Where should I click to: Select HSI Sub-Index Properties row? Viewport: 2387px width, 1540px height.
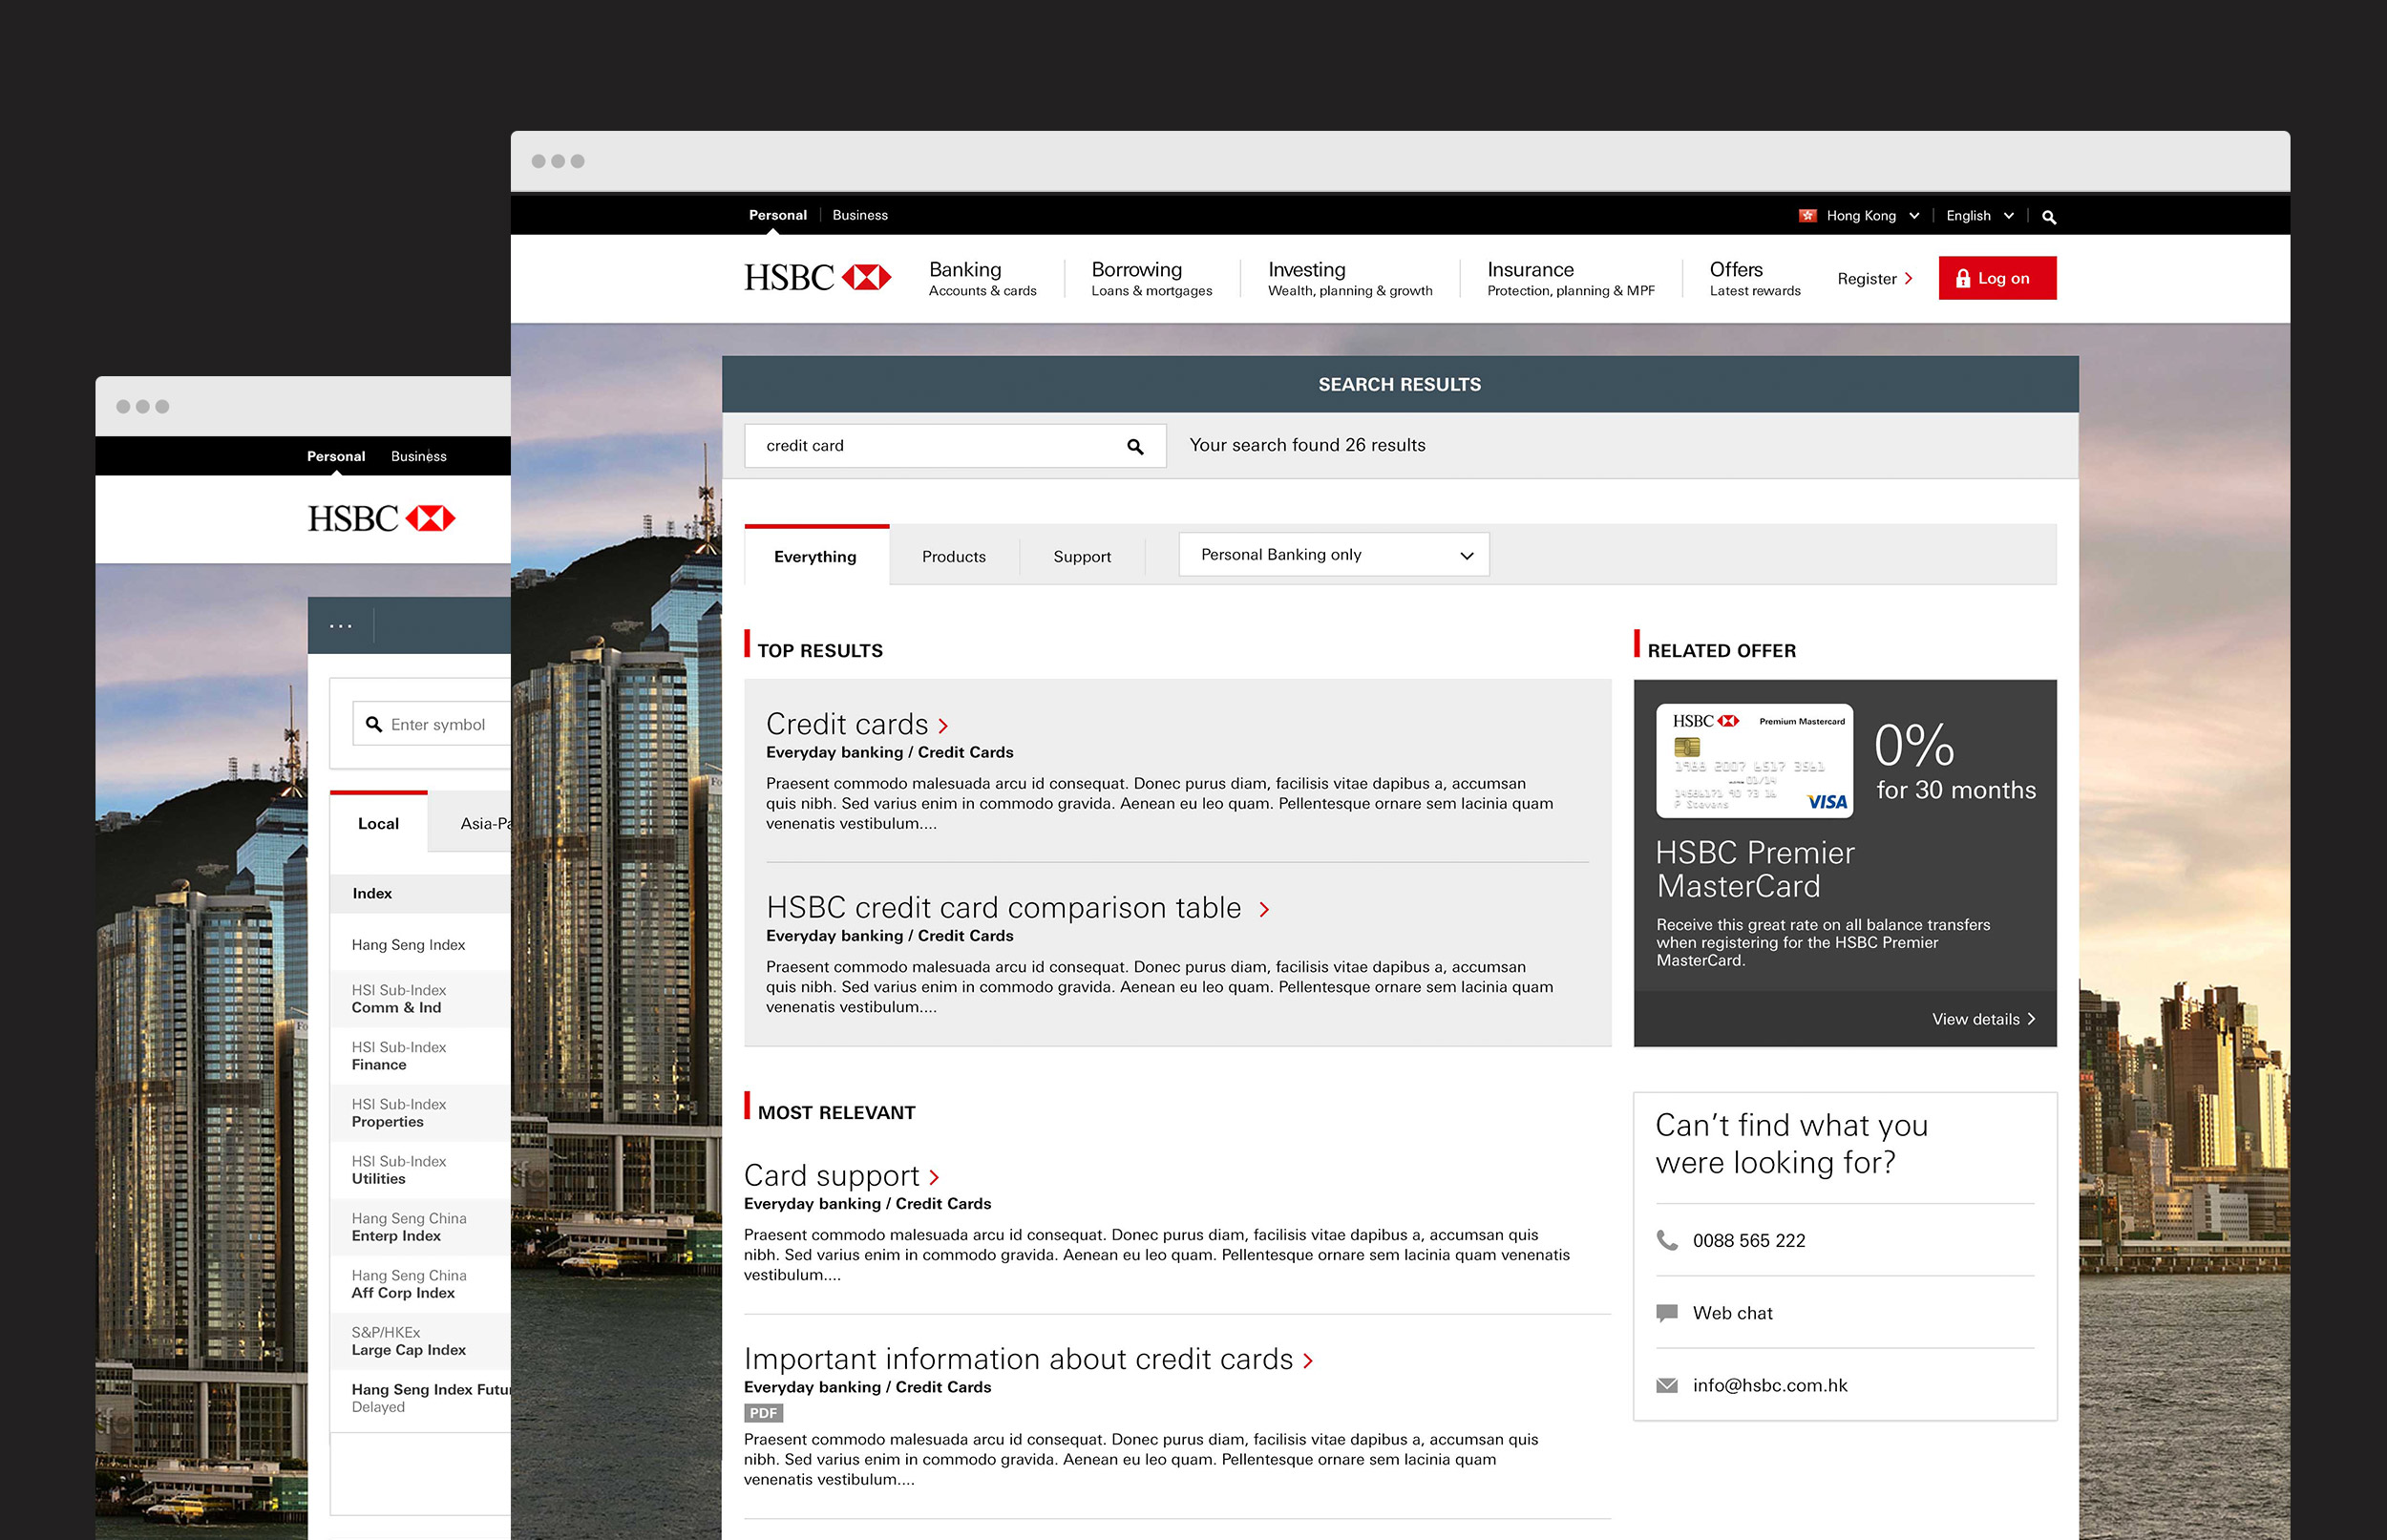pyautogui.click(x=420, y=1113)
